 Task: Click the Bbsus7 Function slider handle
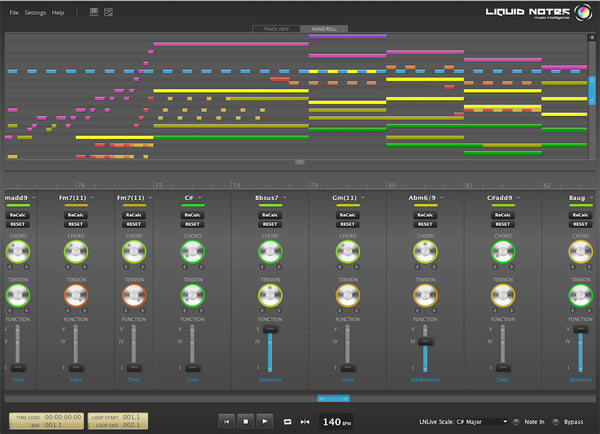[x=268, y=329]
